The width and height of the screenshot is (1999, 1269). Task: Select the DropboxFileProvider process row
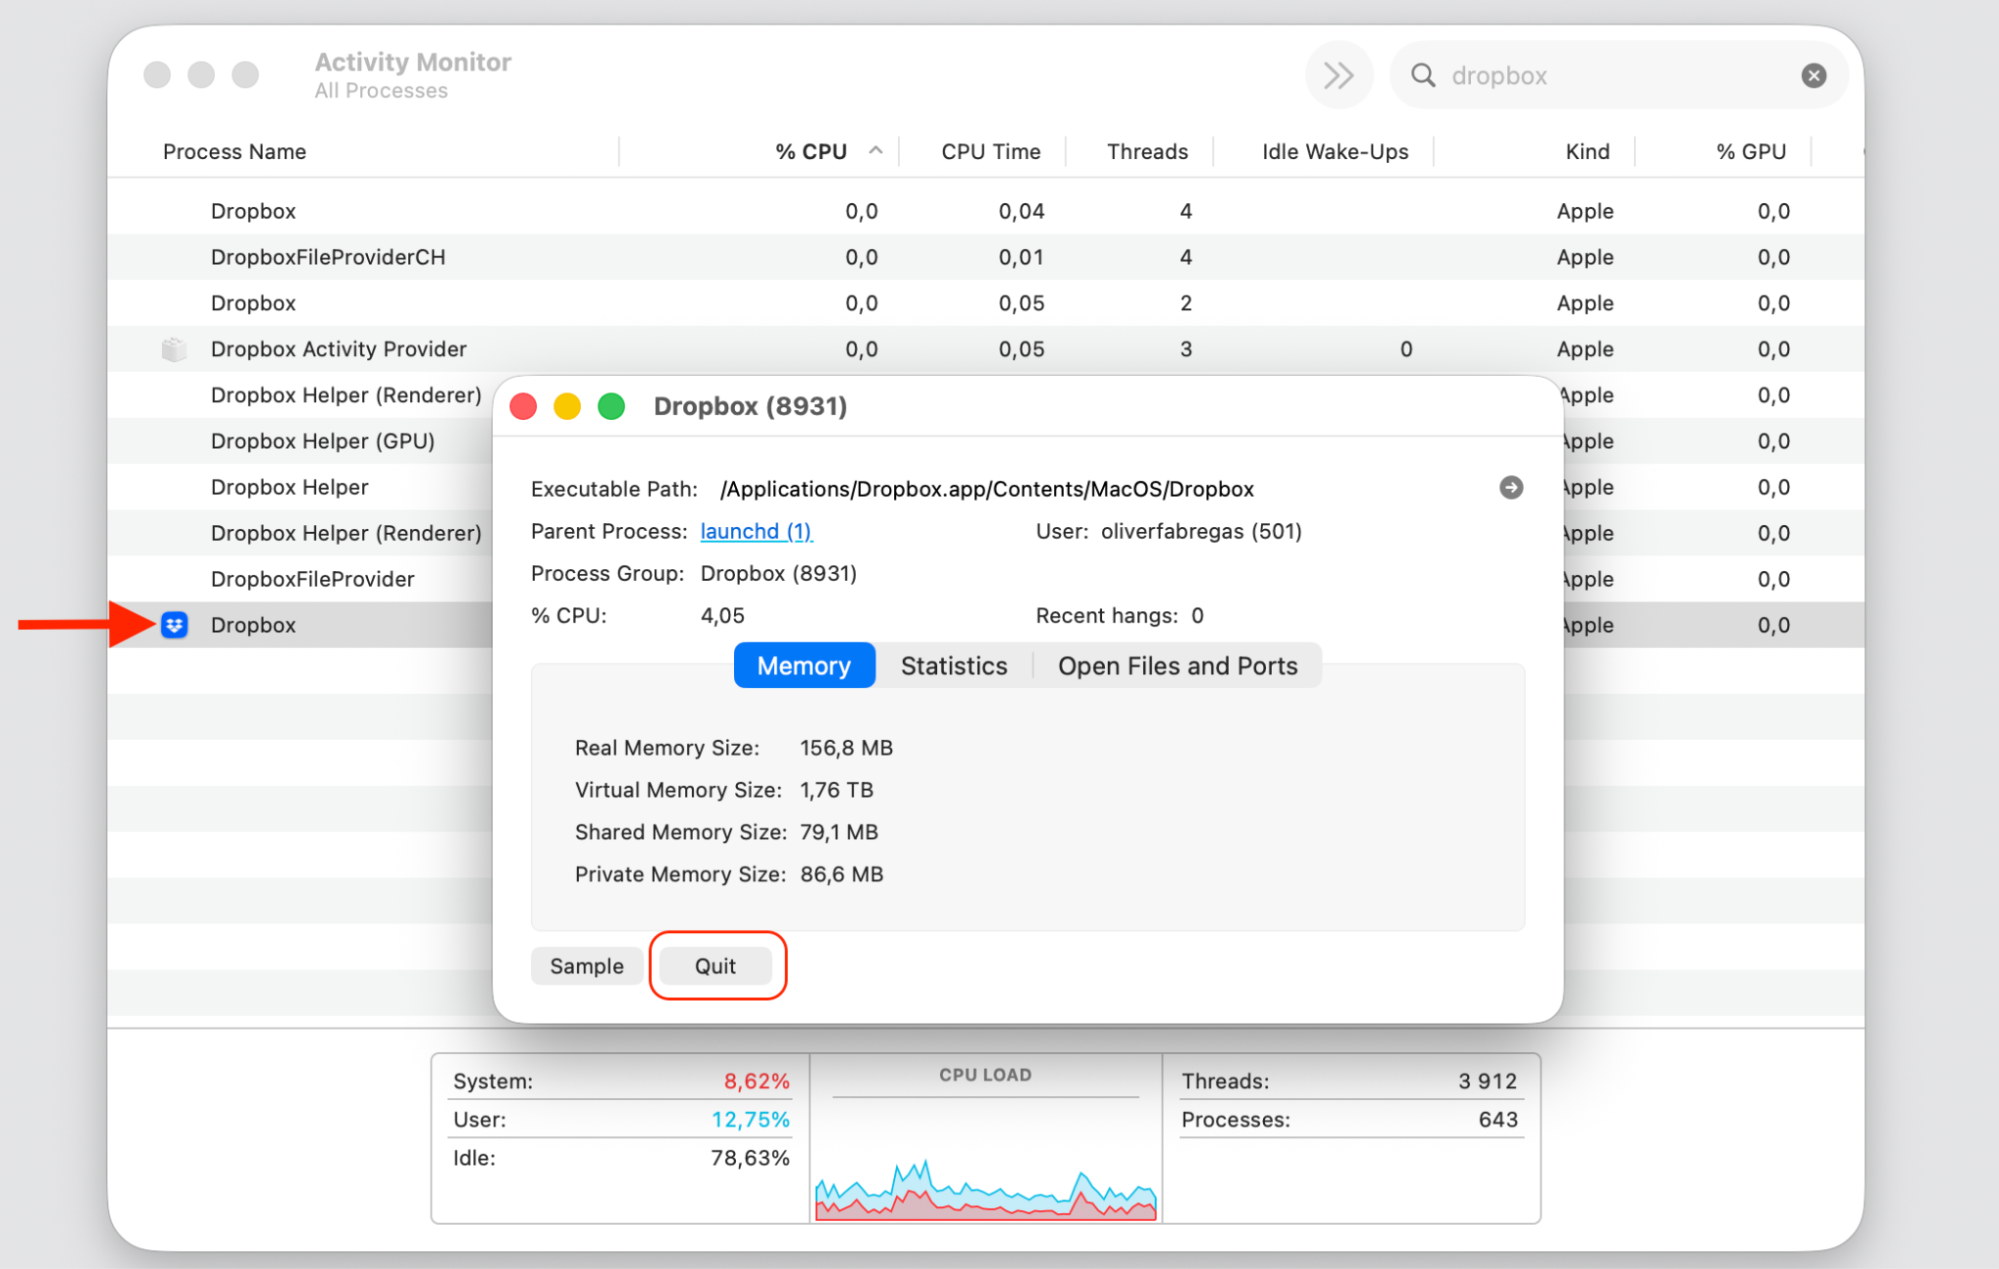pyautogui.click(x=312, y=579)
